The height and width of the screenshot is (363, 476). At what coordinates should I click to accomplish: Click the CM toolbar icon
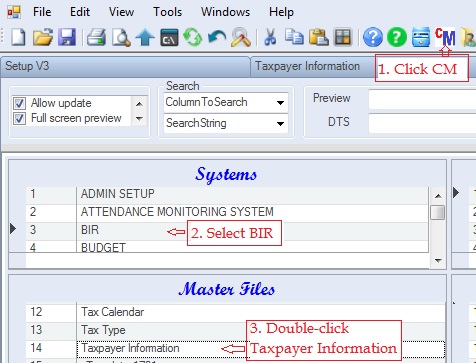(x=445, y=37)
